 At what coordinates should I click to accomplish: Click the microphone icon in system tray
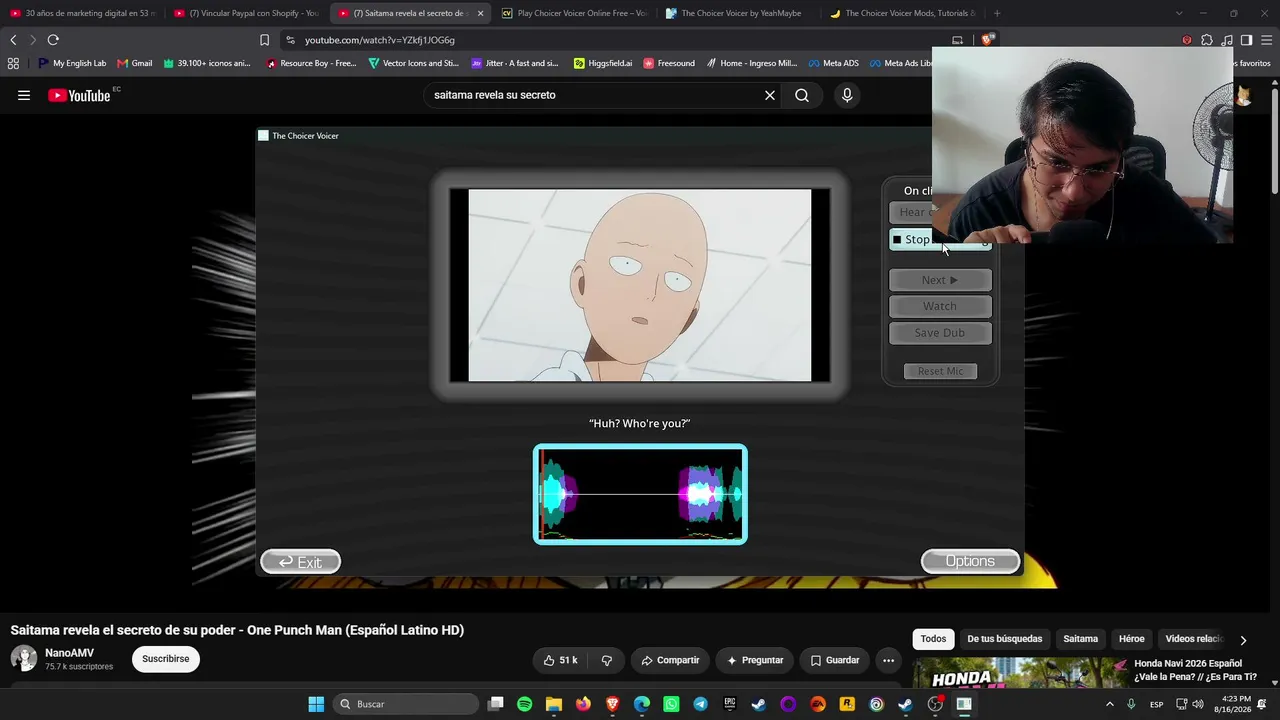1131,704
